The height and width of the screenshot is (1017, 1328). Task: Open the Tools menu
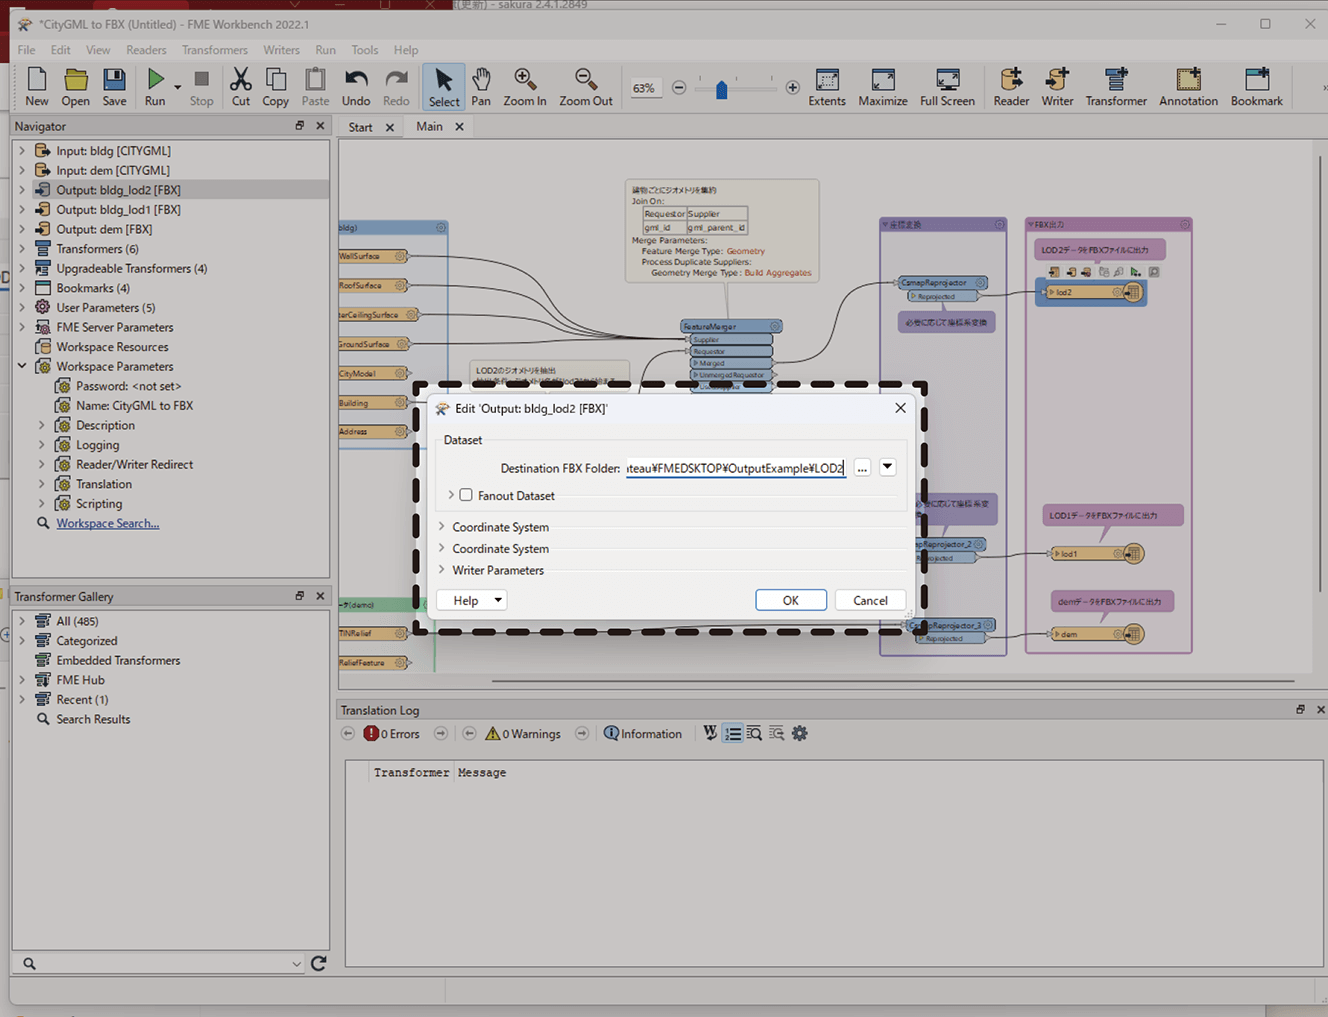pyautogui.click(x=364, y=50)
